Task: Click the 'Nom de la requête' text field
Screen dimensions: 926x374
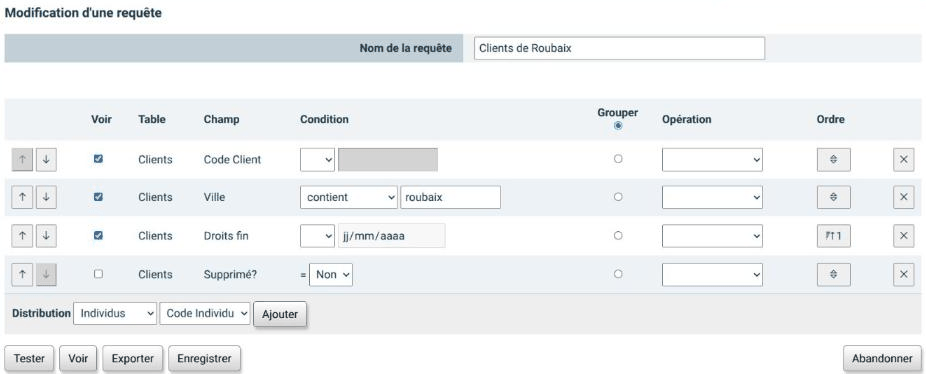Action: pyautogui.click(x=619, y=48)
